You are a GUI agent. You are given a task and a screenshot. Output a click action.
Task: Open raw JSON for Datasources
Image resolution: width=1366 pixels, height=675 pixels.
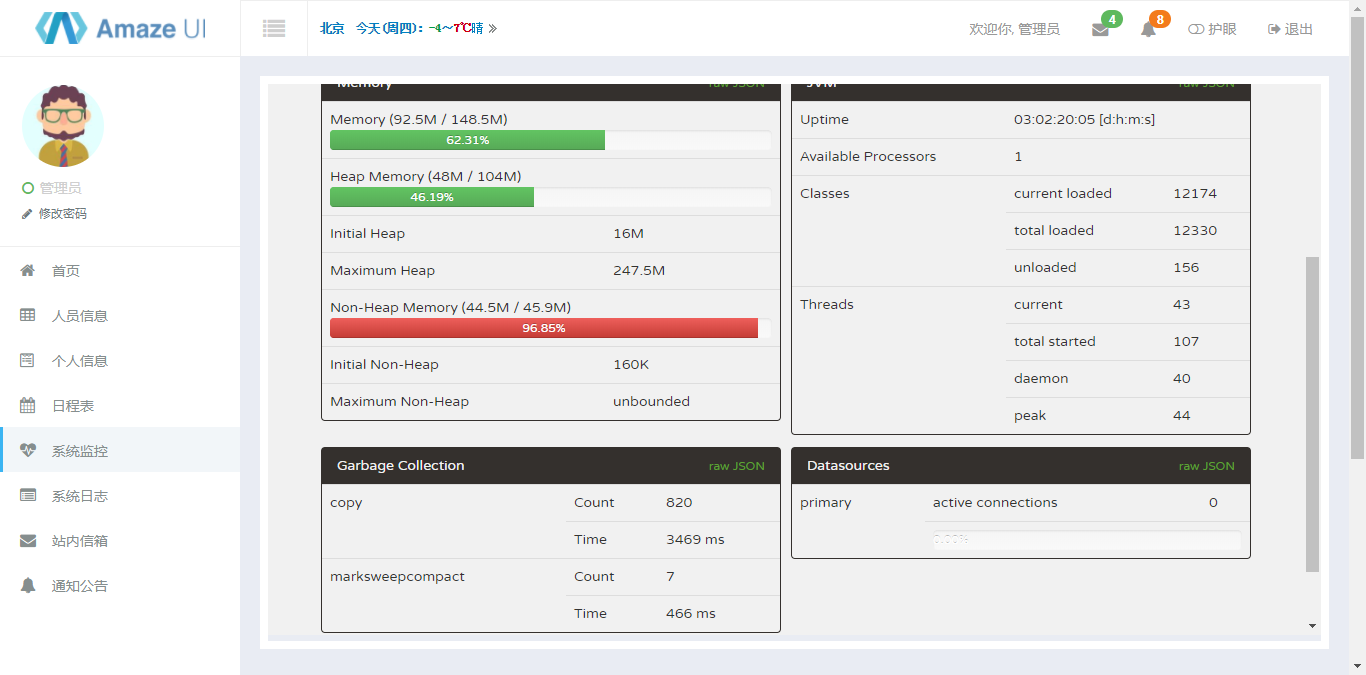click(1206, 466)
